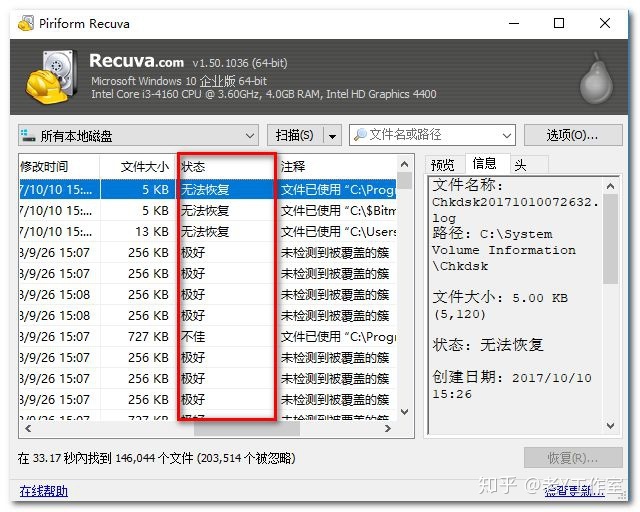Click the C:\Users comment cell
640x512 pixels.
[338, 232]
